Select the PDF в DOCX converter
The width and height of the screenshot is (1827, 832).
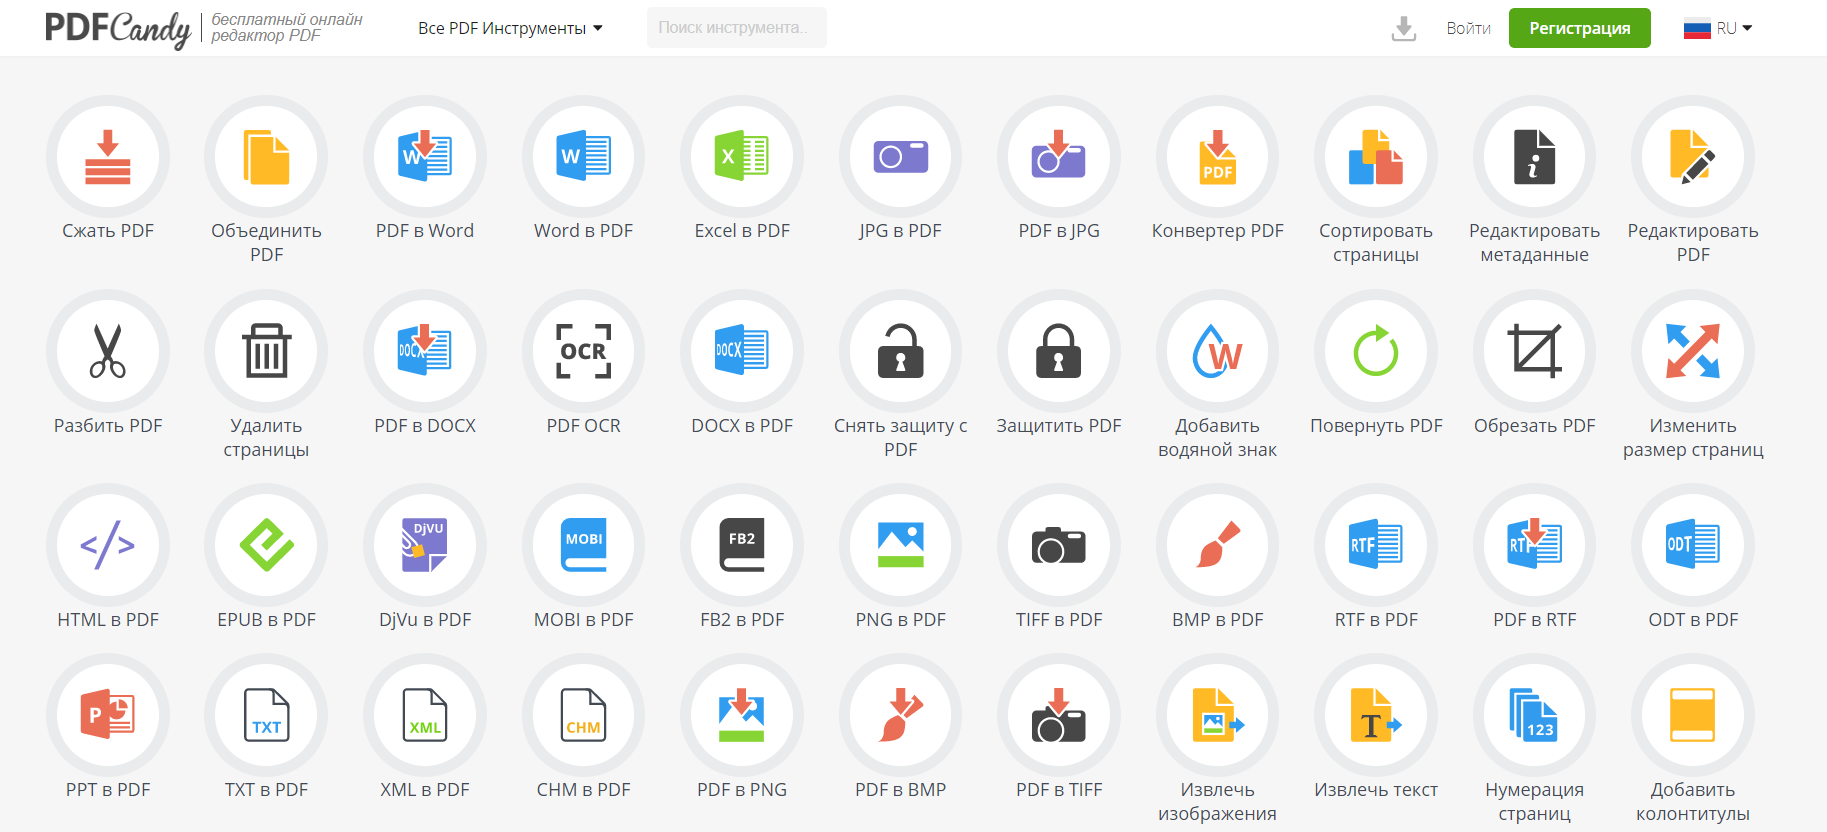tap(425, 351)
